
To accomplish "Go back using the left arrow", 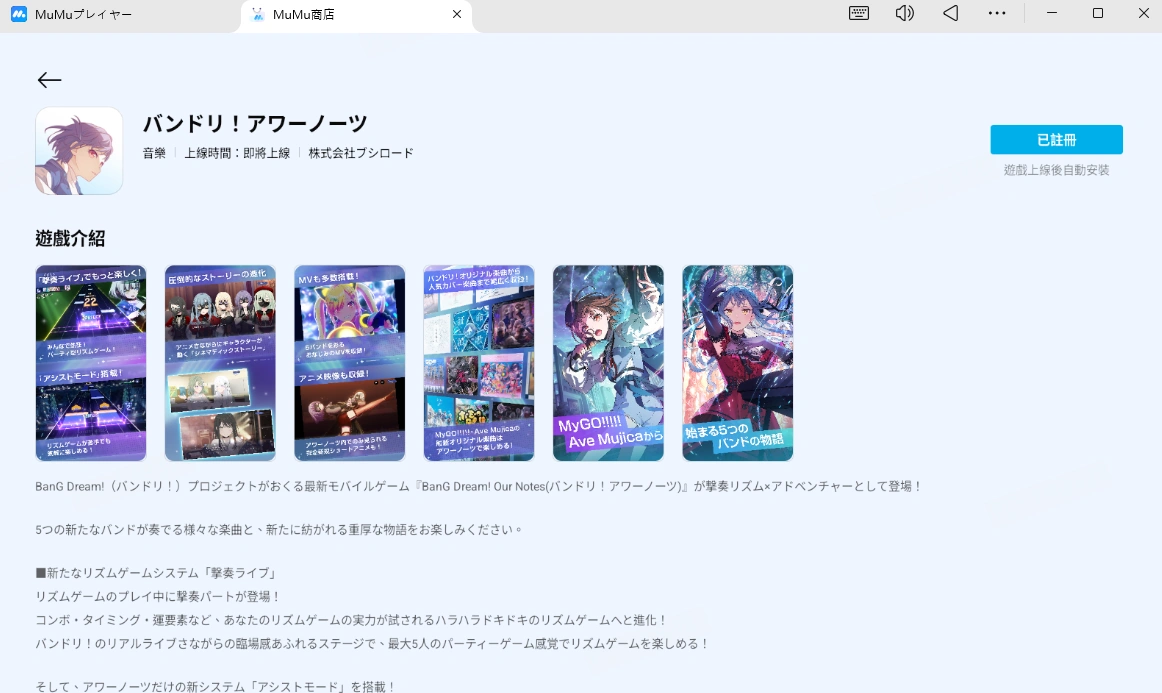I will point(49,80).
